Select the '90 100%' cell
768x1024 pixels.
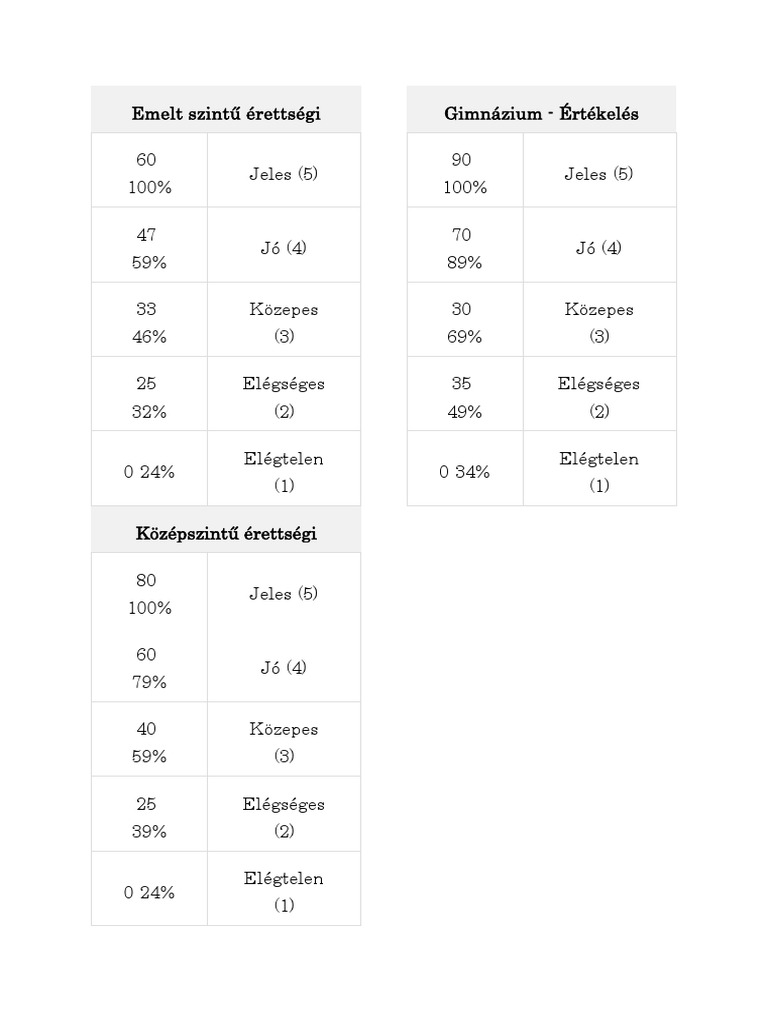[x=464, y=173]
